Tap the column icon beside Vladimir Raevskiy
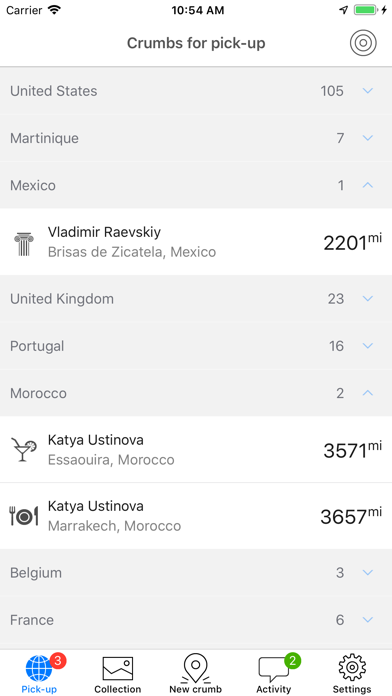Image resolution: width=392 pixels, height=696 pixels. (x=24, y=243)
